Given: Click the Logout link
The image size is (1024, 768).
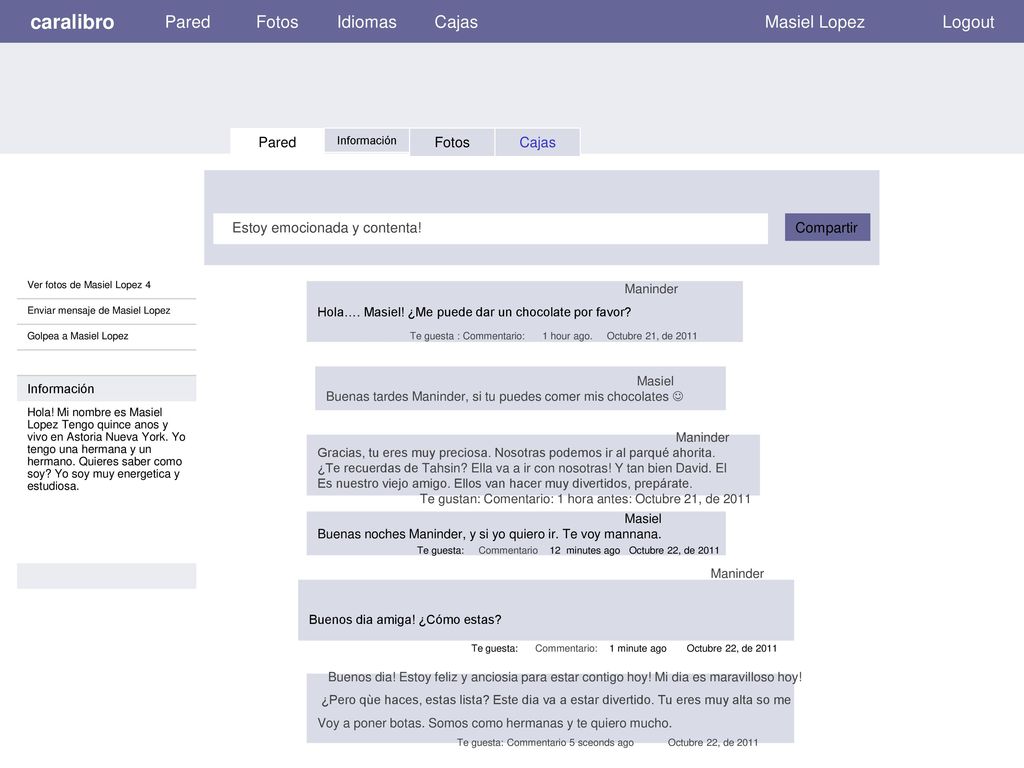Looking at the screenshot, I should tap(968, 22).
